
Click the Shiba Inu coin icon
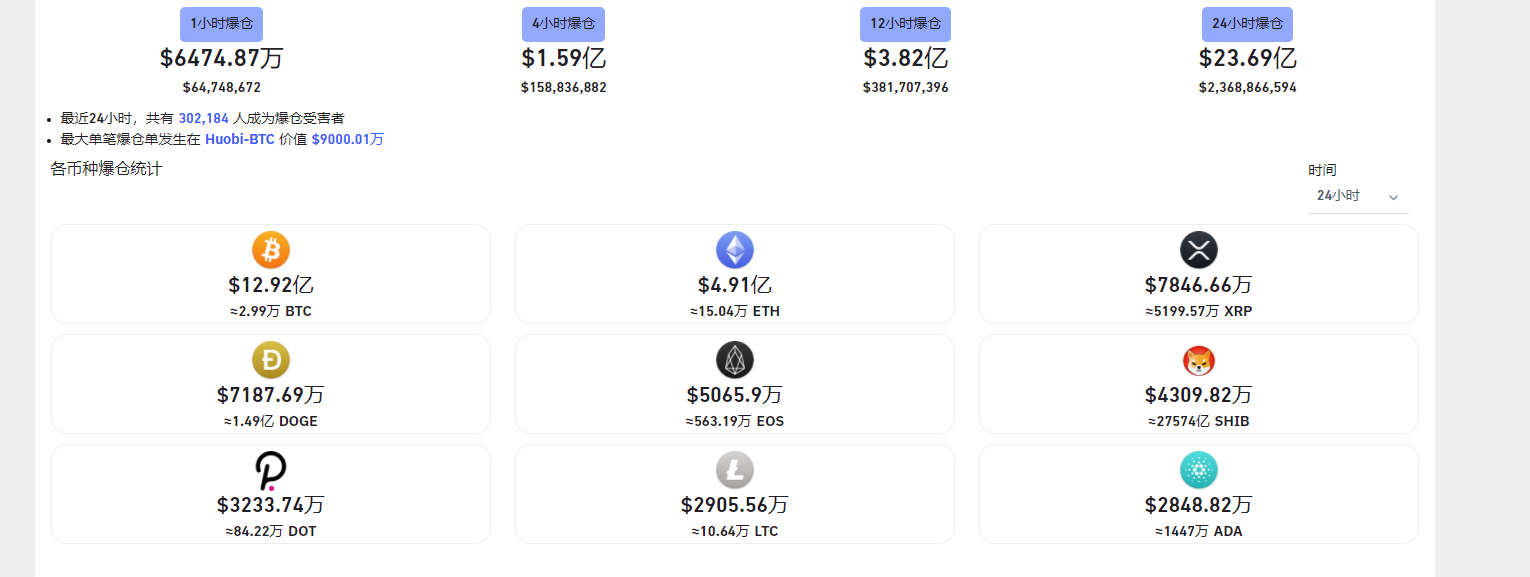coord(1199,360)
